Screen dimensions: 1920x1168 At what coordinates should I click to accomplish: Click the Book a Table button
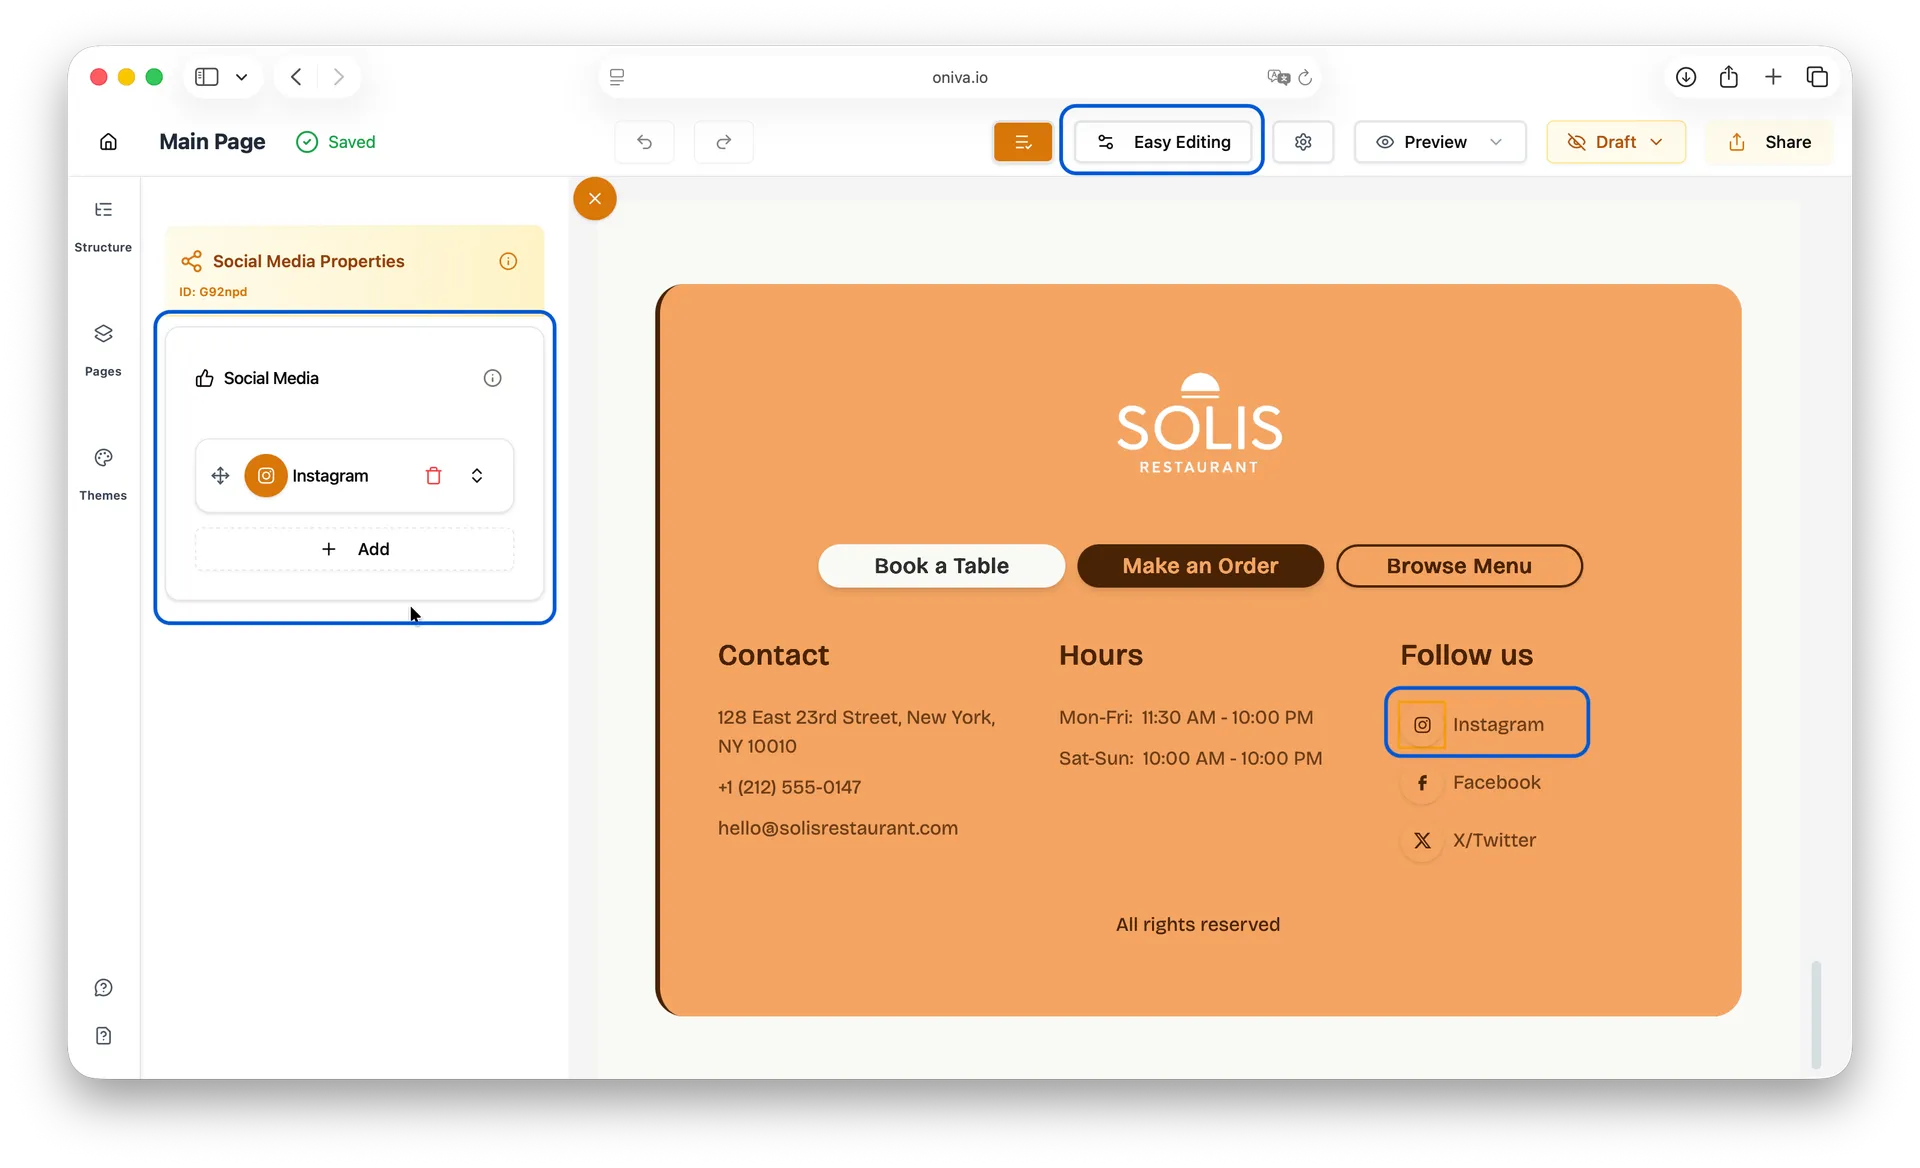tap(941, 566)
